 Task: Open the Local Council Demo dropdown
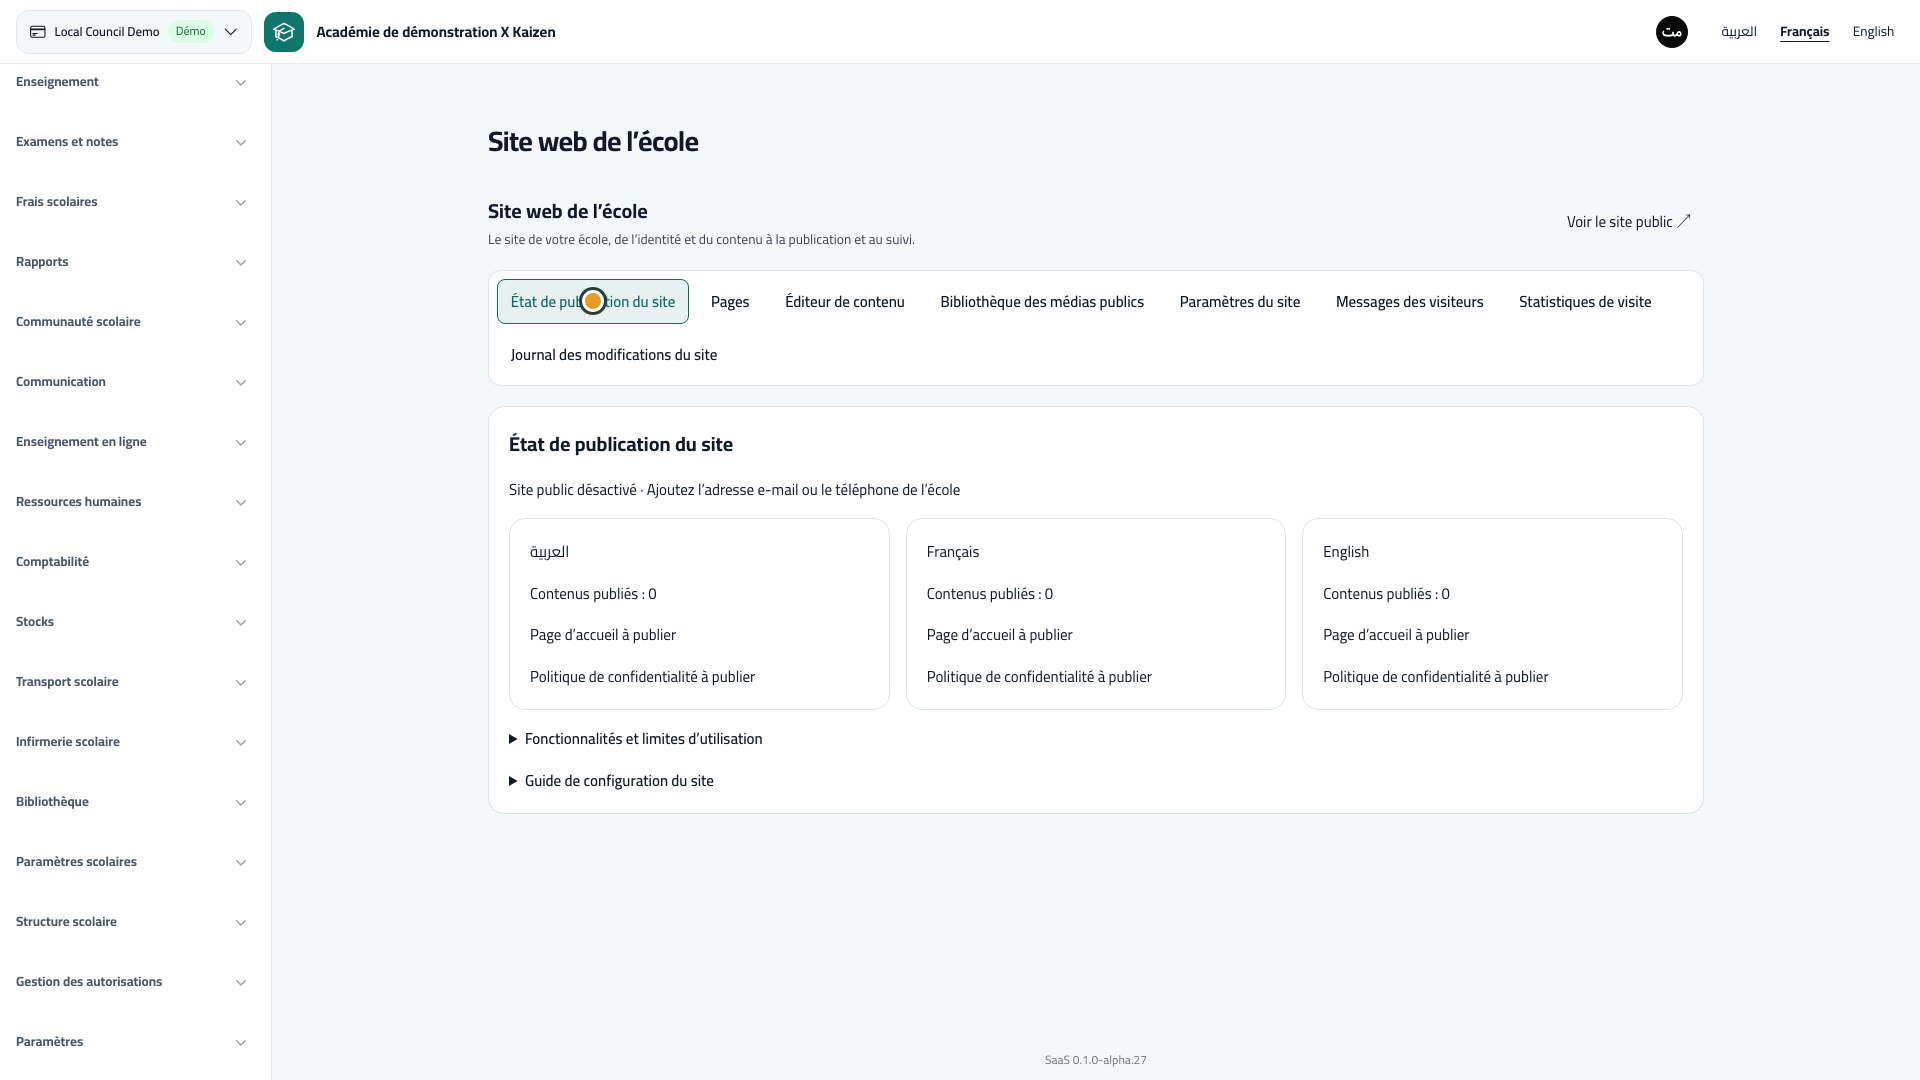coord(134,32)
